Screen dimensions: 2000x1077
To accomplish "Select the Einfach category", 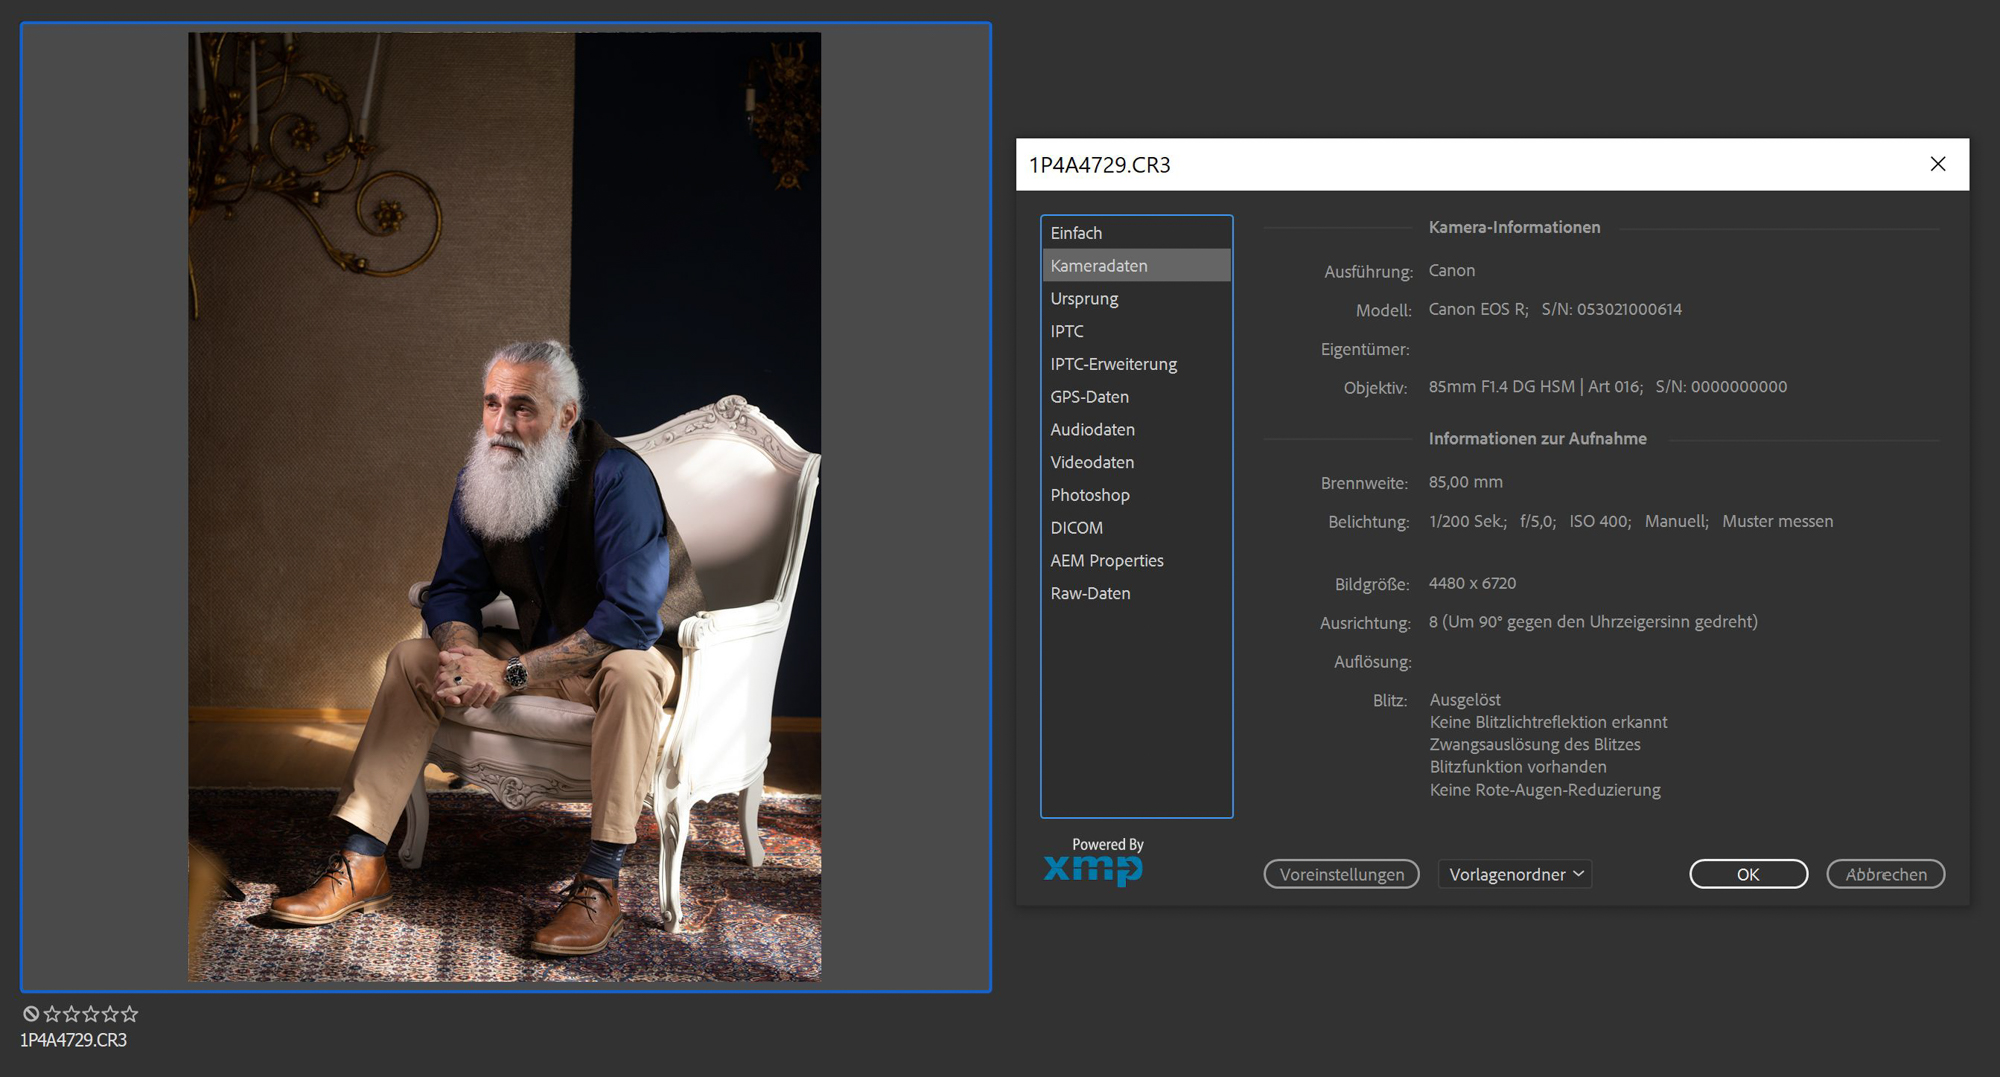I will click(1076, 233).
